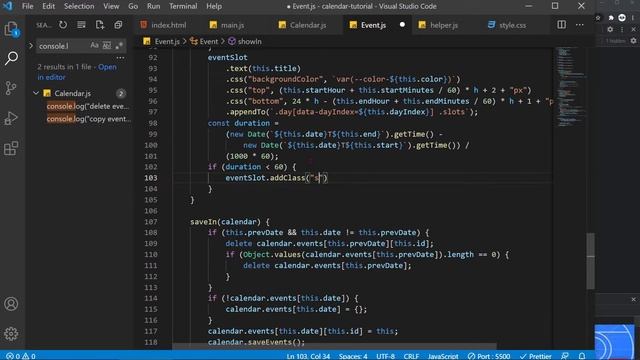This screenshot has height=360, width=640.
Task: Collapse all search results icon
Action: pos(118,25)
